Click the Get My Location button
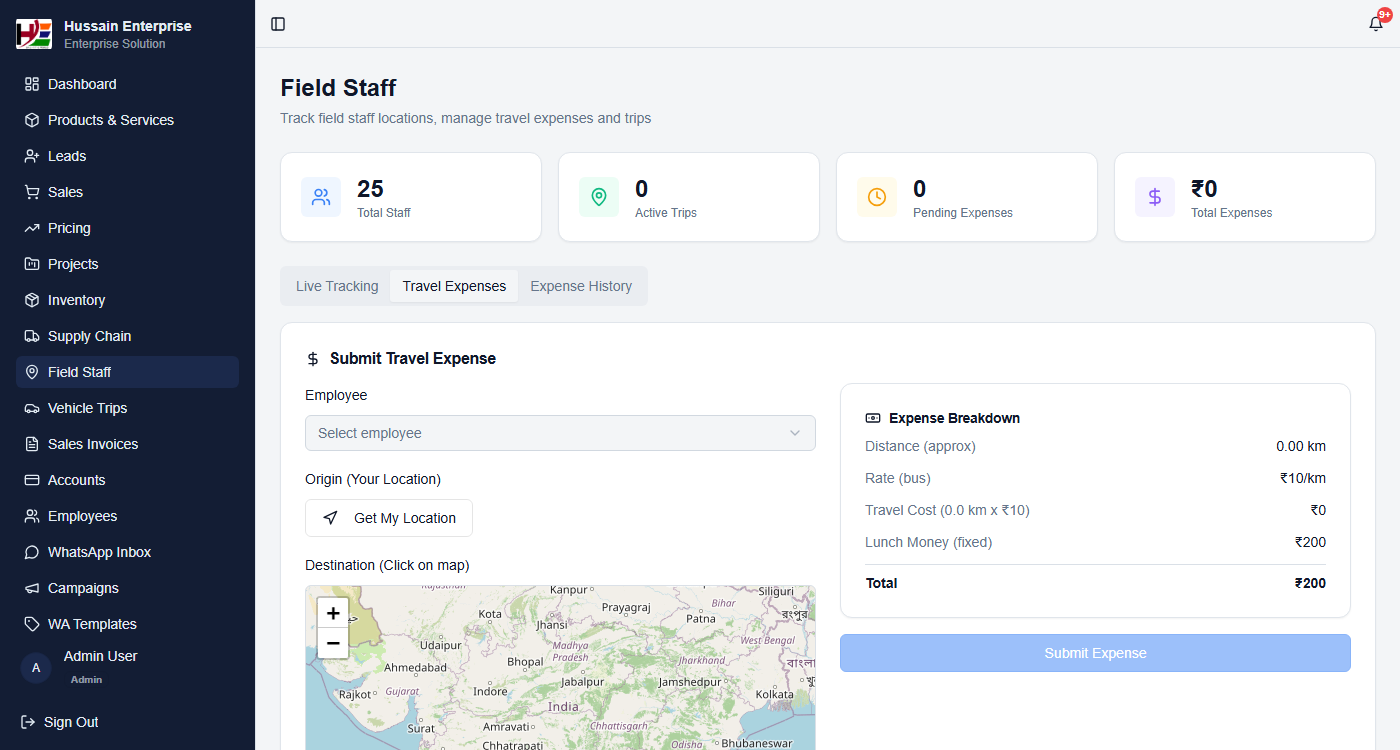The height and width of the screenshot is (750, 1400). [x=389, y=518]
